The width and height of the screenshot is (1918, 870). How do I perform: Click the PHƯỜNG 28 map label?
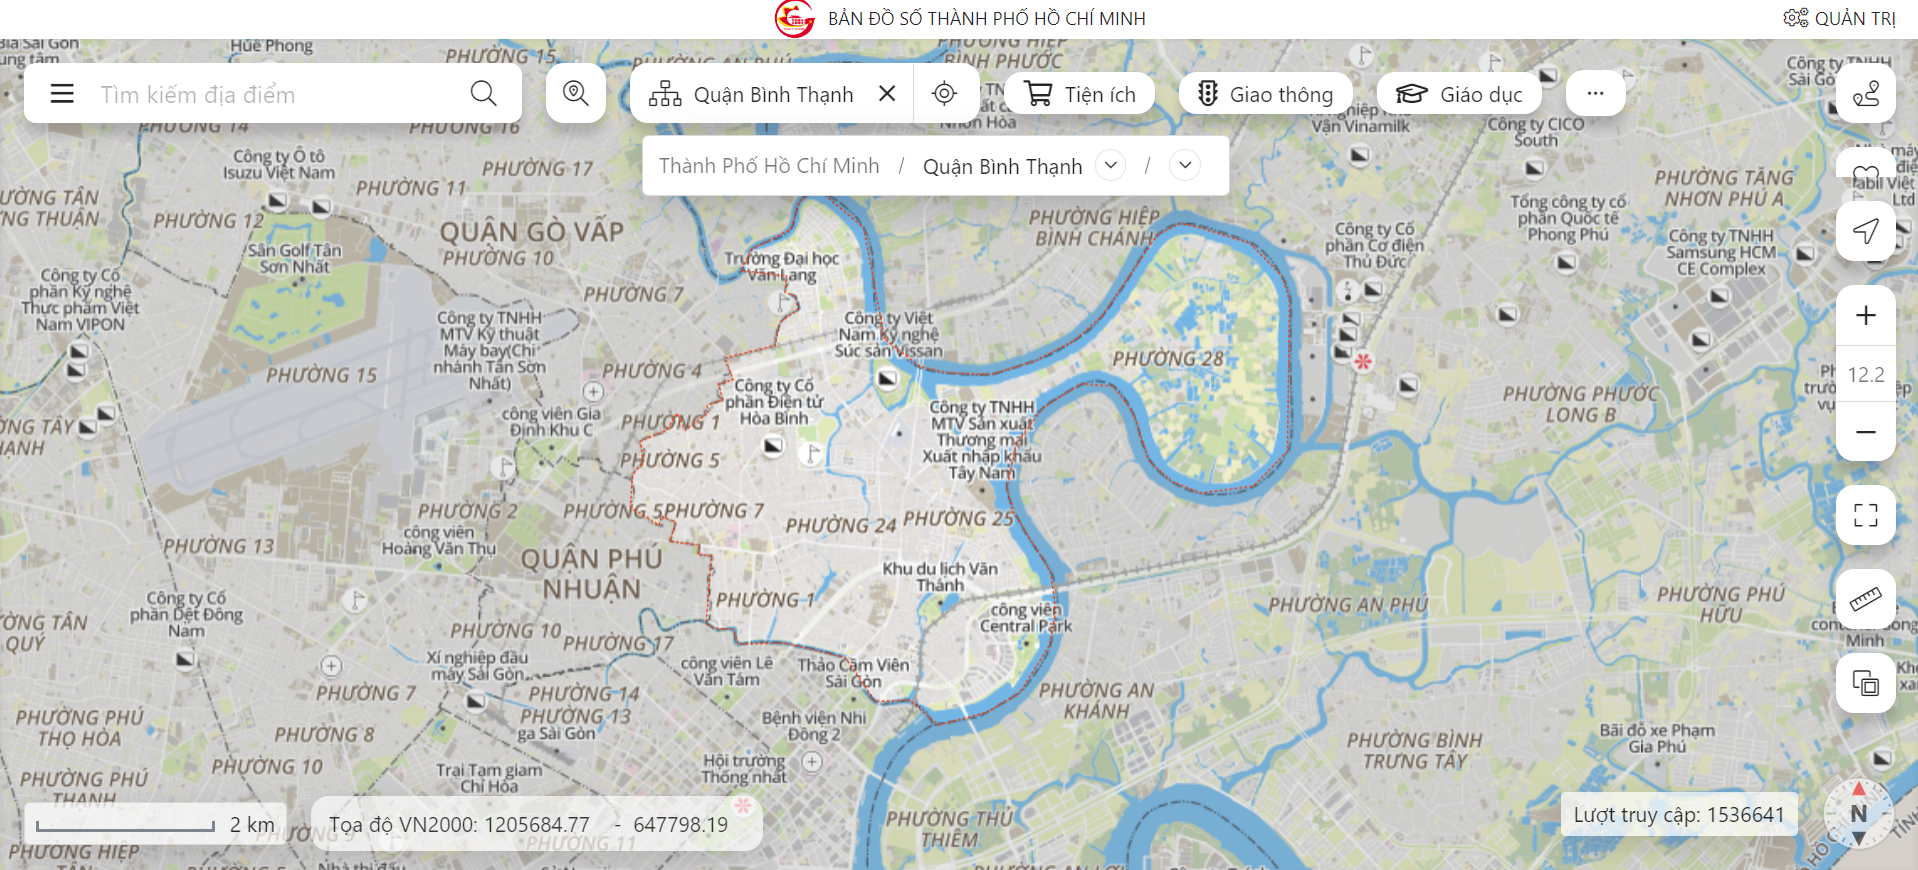1168,359
